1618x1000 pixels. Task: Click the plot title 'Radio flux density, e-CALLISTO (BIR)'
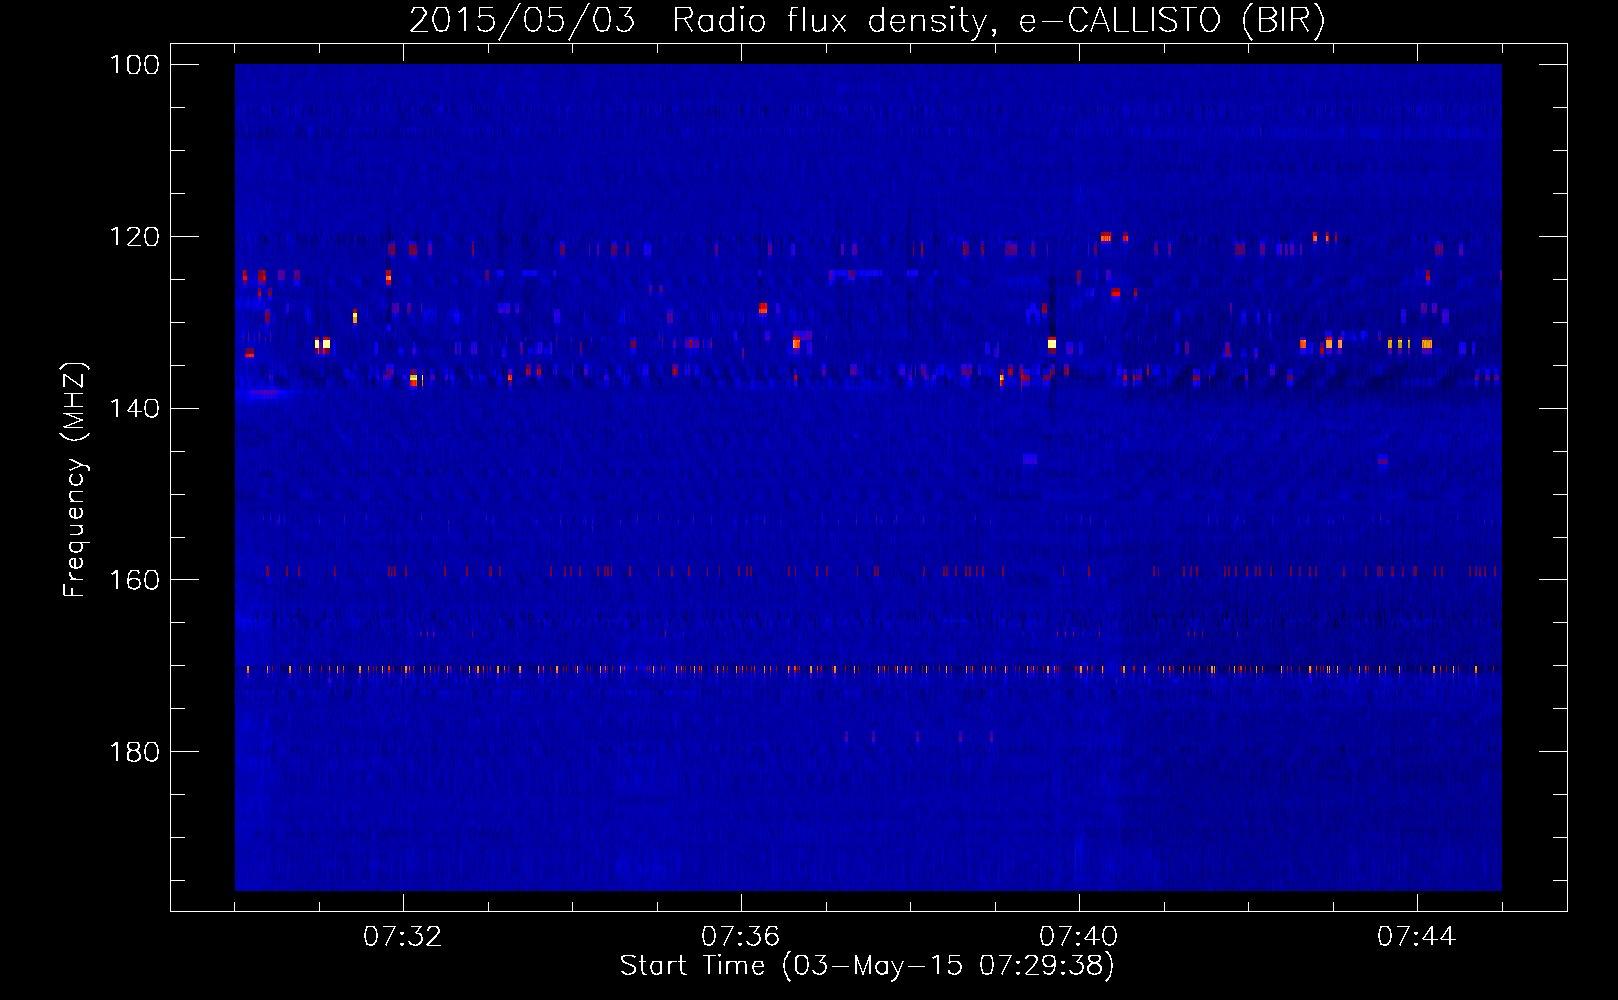click(999, 21)
